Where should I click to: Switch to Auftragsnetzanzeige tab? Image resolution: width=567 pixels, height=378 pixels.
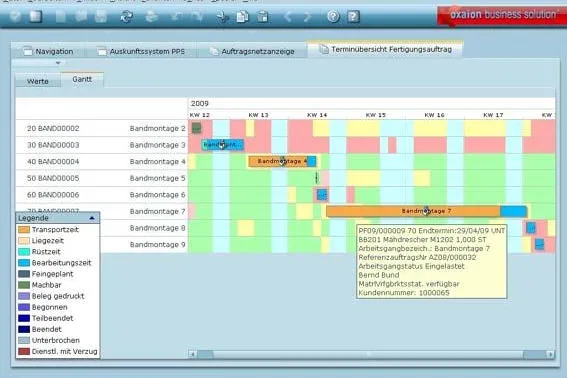(x=252, y=51)
